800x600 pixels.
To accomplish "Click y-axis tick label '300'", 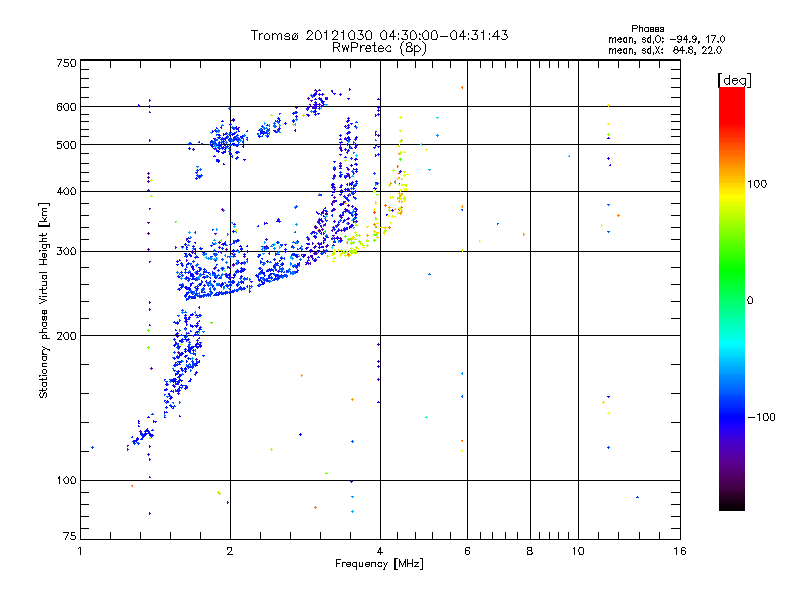I will click(x=66, y=252).
